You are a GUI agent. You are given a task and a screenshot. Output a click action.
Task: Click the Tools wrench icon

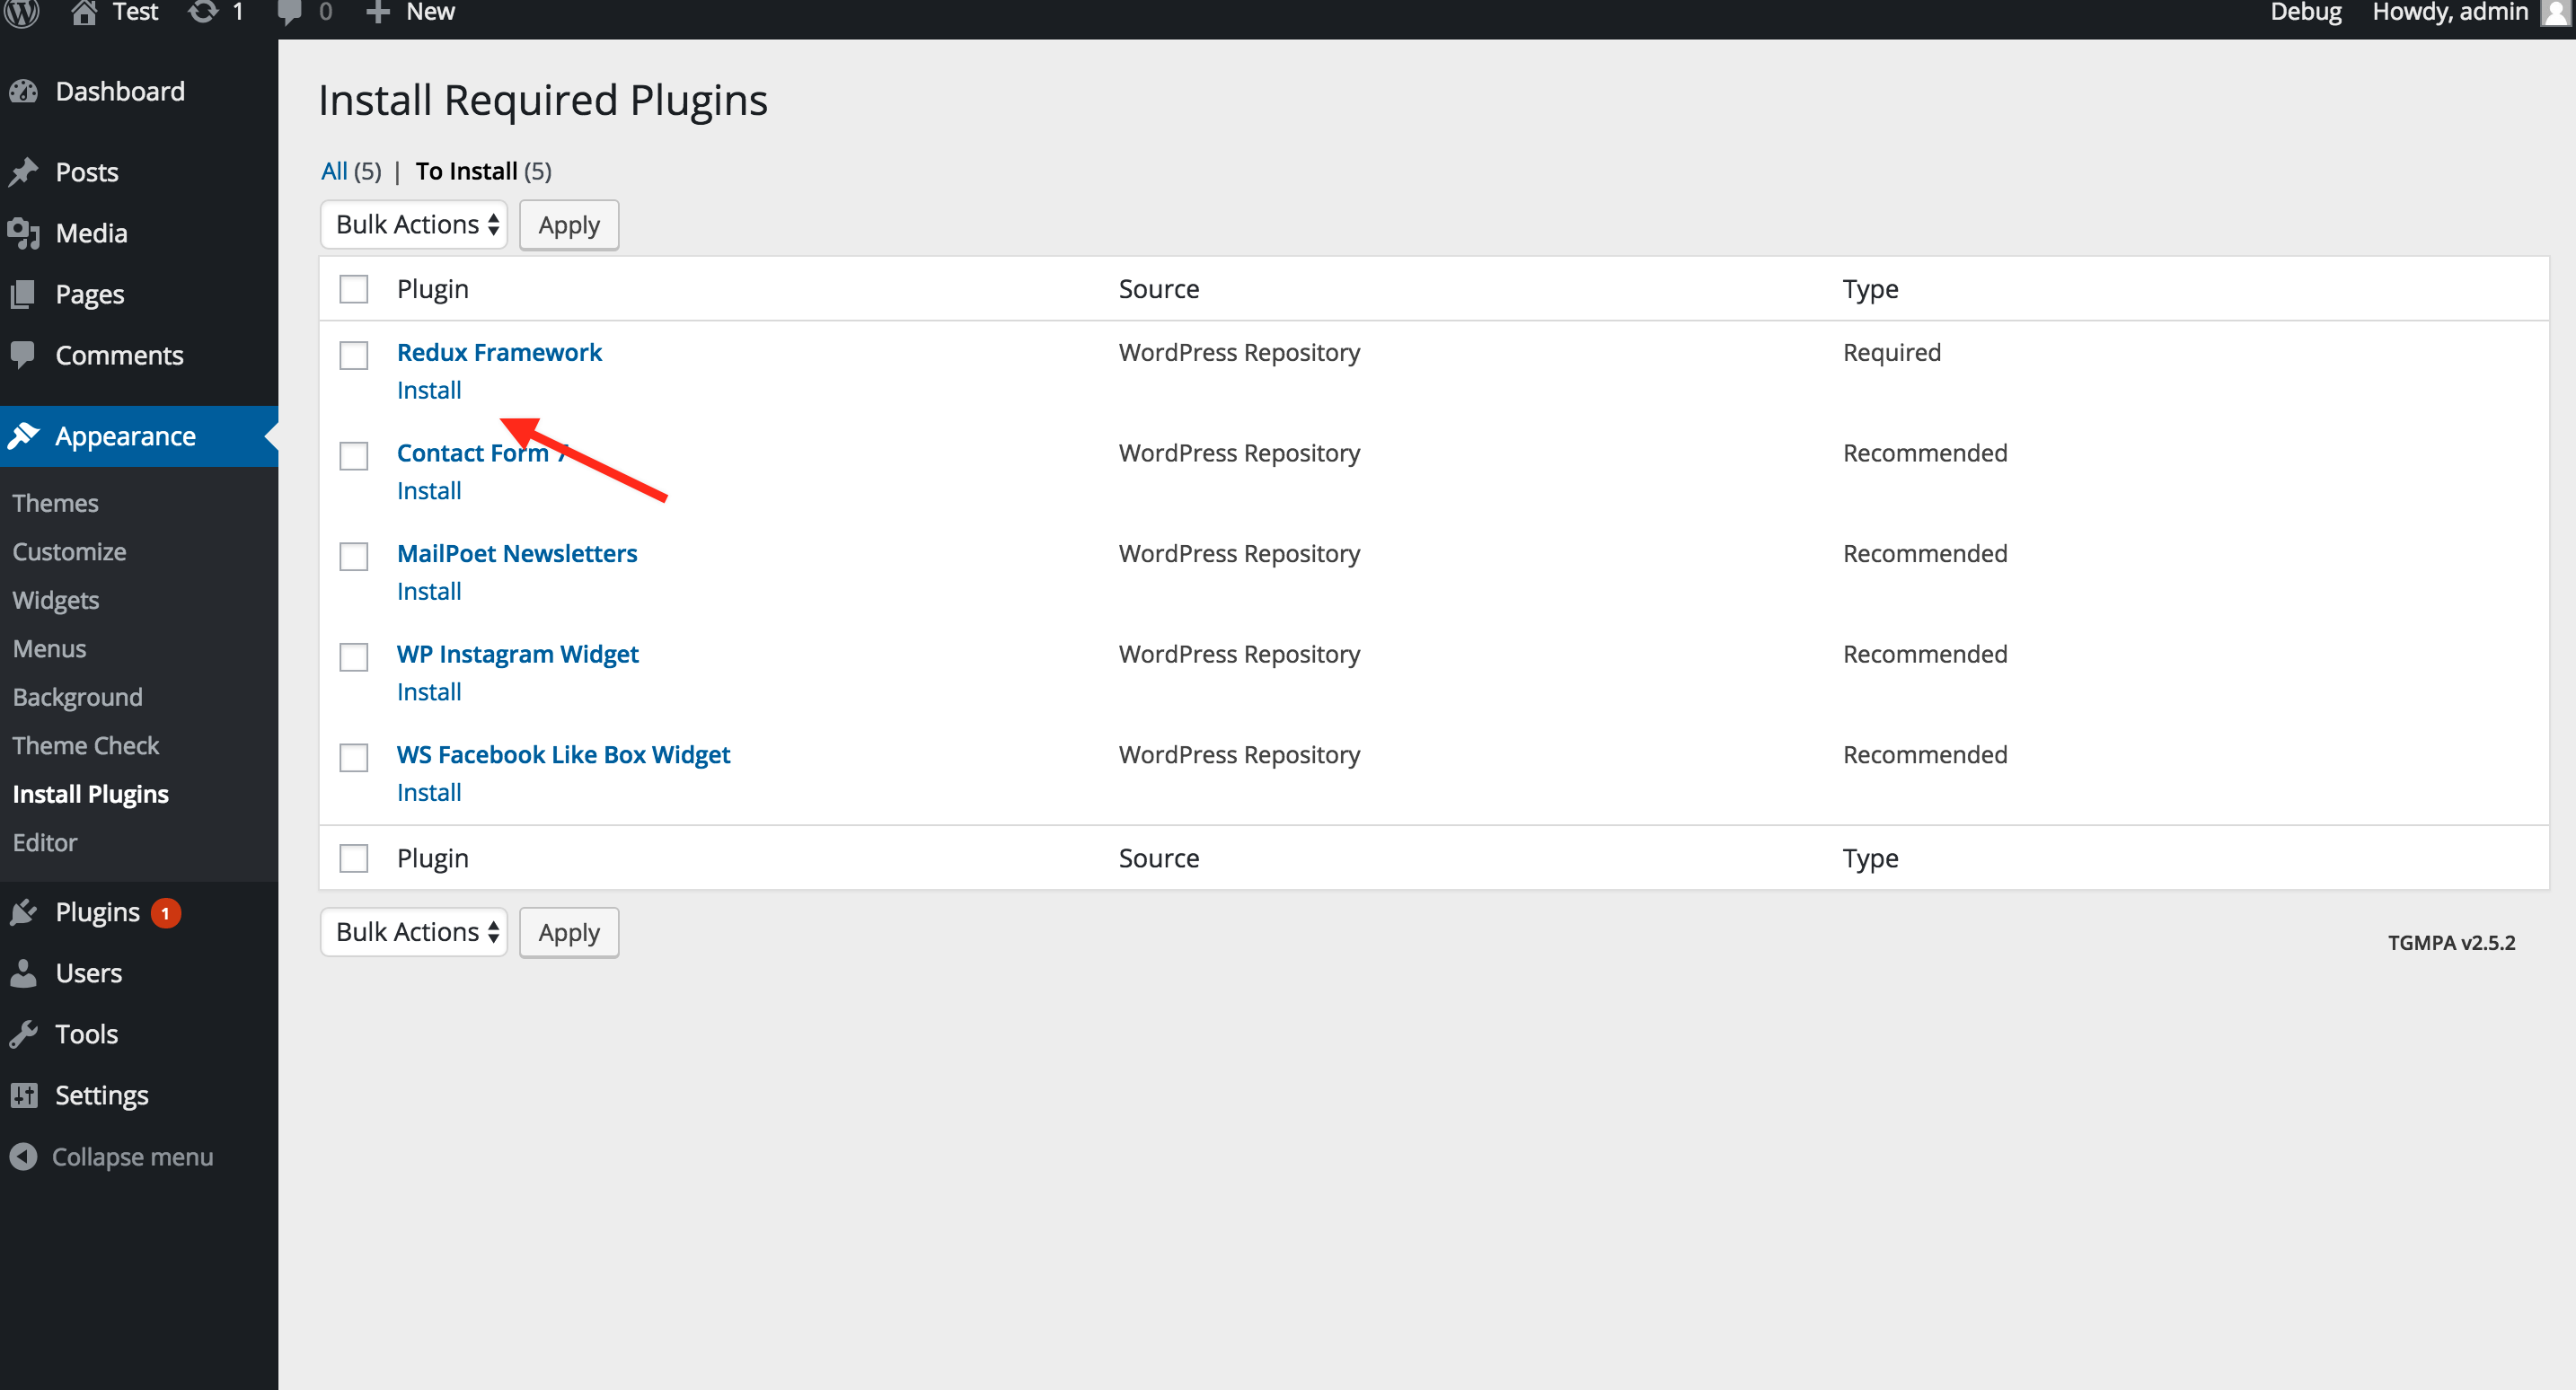(23, 1034)
